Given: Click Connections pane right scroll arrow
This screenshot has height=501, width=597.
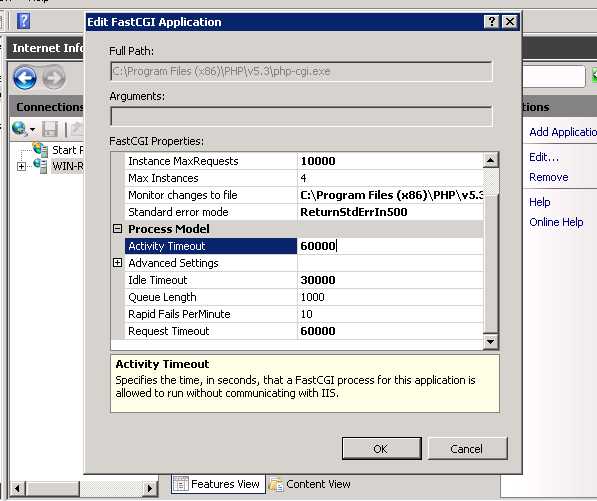Looking at the screenshot, I should click(x=150, y=488).
